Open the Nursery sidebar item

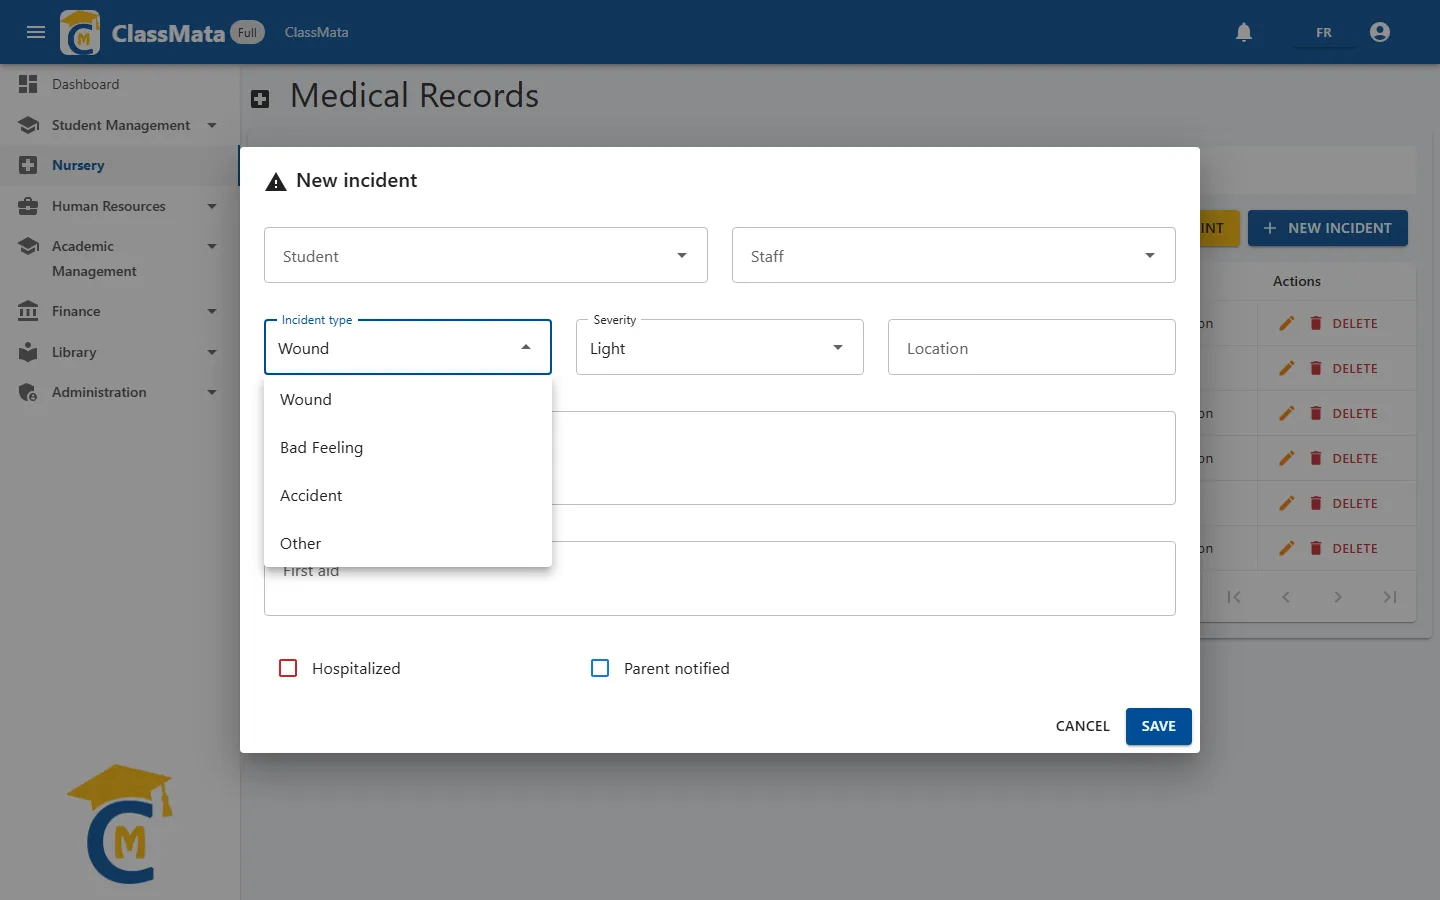click(120, 165)
